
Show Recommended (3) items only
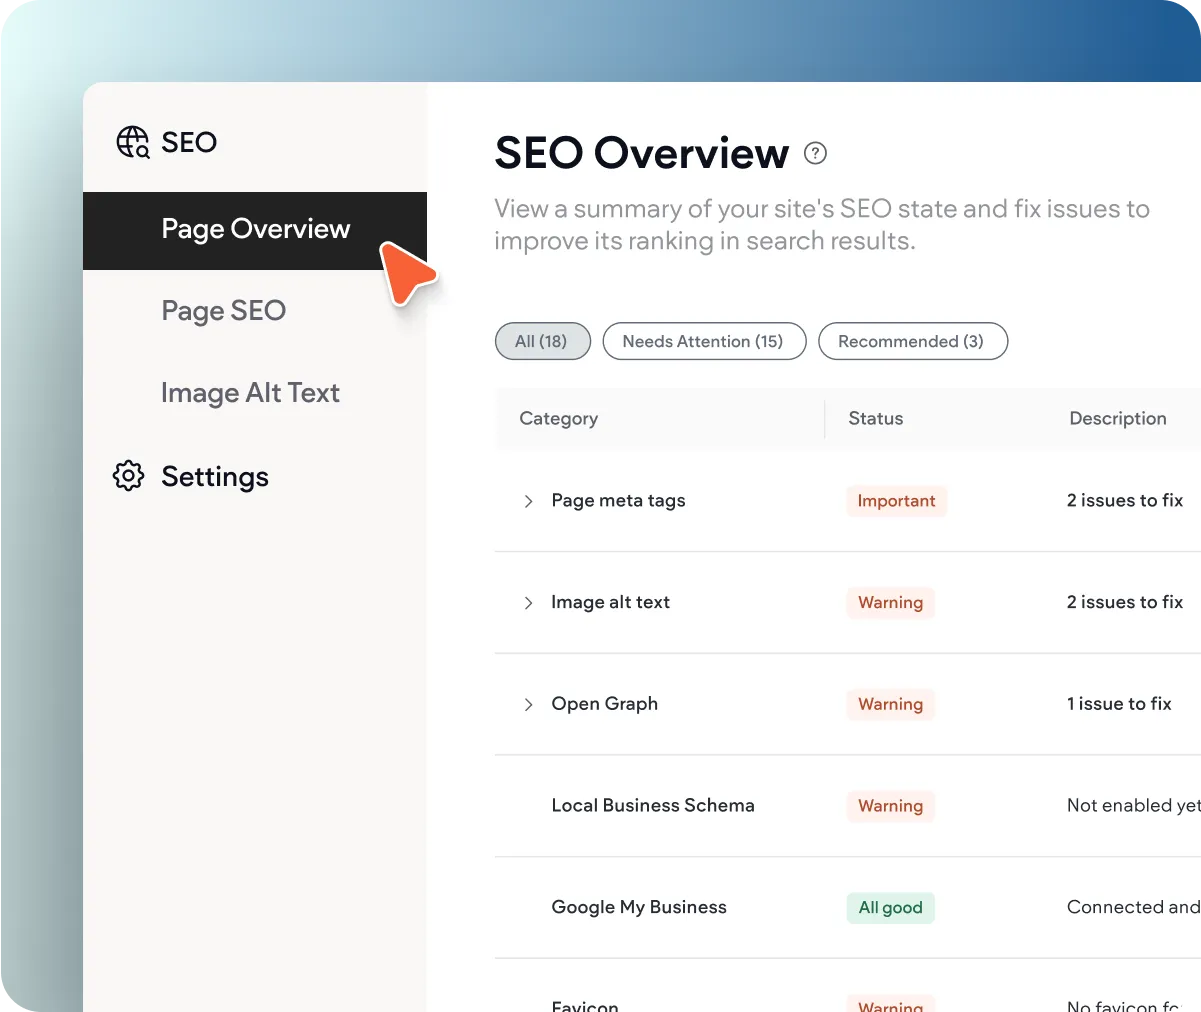911,341
